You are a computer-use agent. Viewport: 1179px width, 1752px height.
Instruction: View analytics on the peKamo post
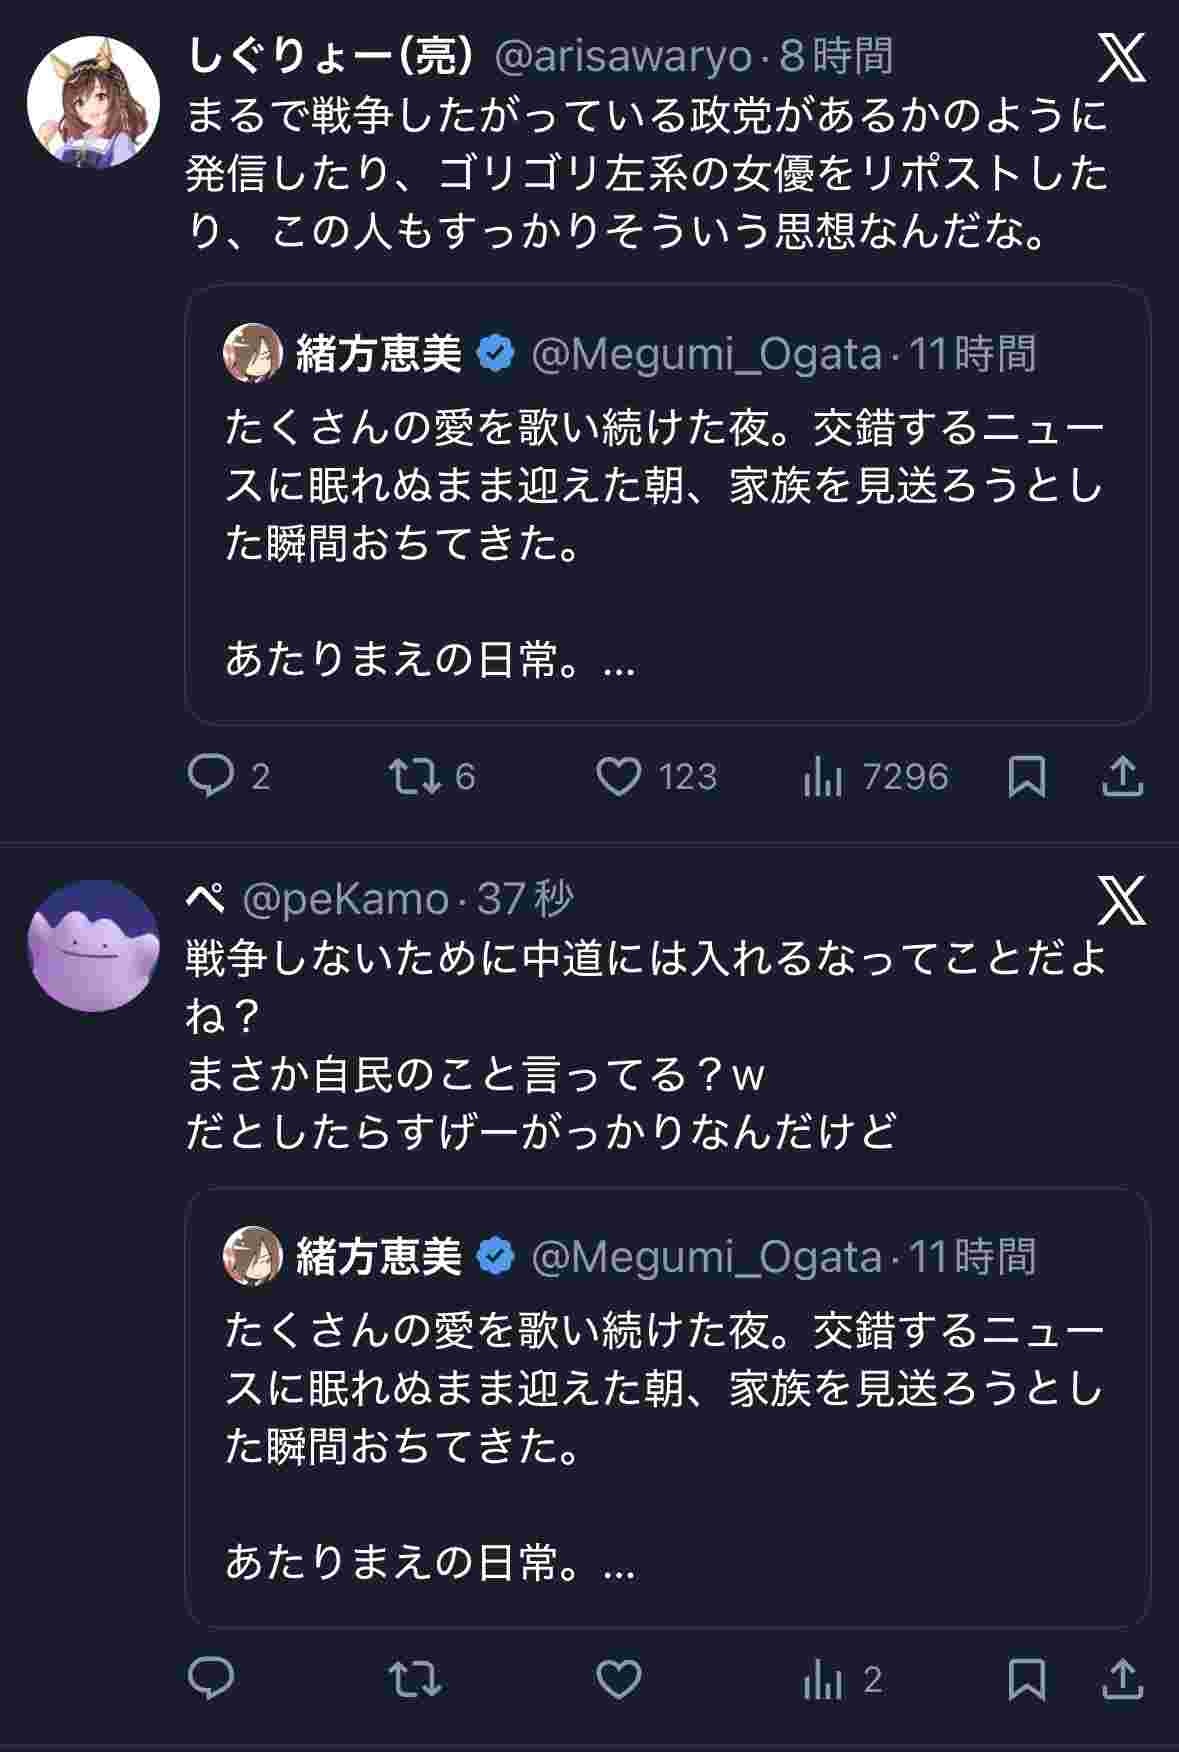(823, 1680)
